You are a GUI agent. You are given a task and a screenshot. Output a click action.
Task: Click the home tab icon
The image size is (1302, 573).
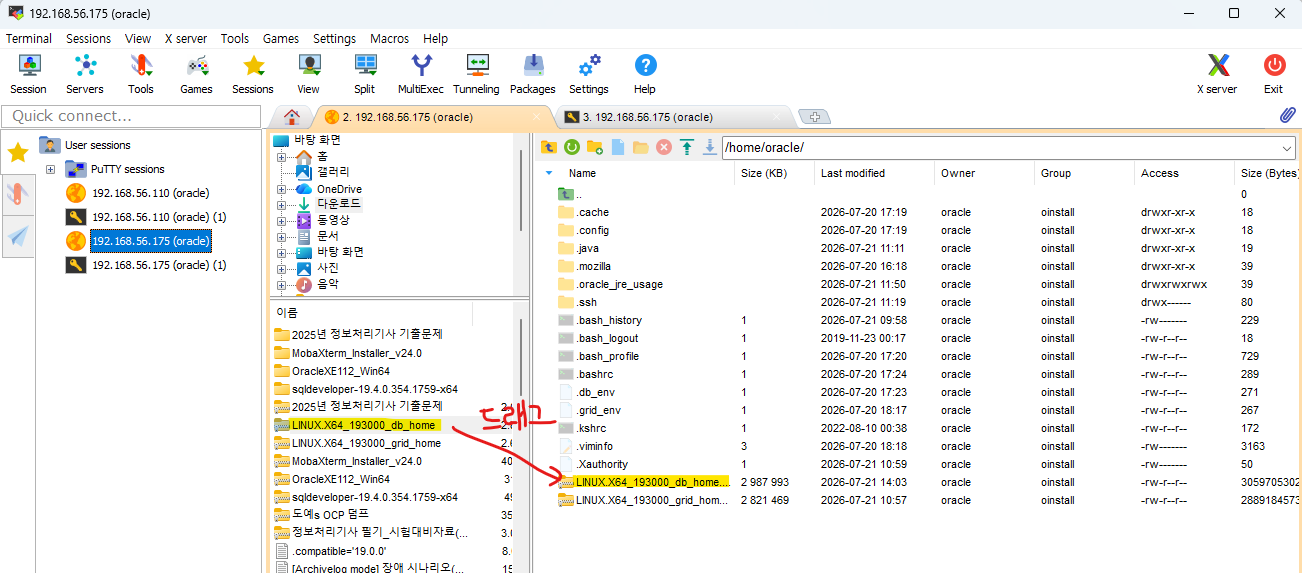[x=291, y=117]
